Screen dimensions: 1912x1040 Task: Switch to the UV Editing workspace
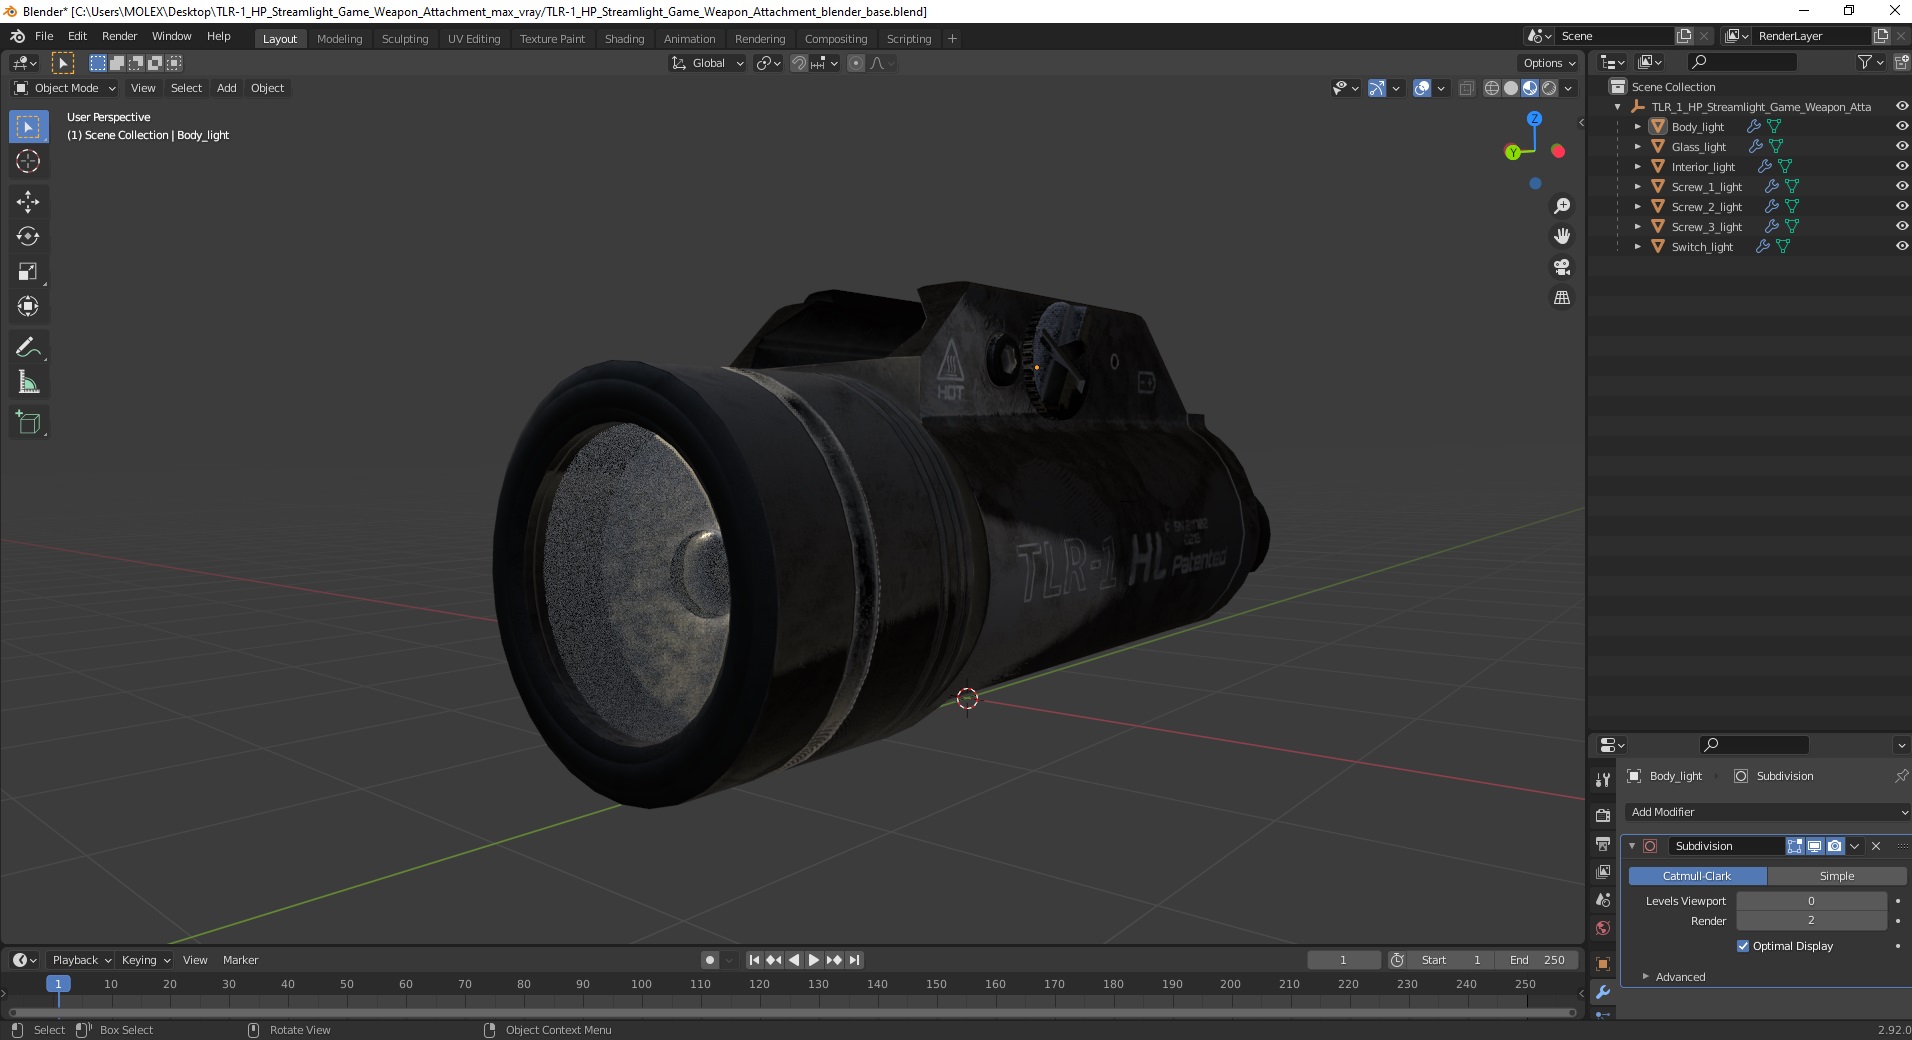point(474,39)
